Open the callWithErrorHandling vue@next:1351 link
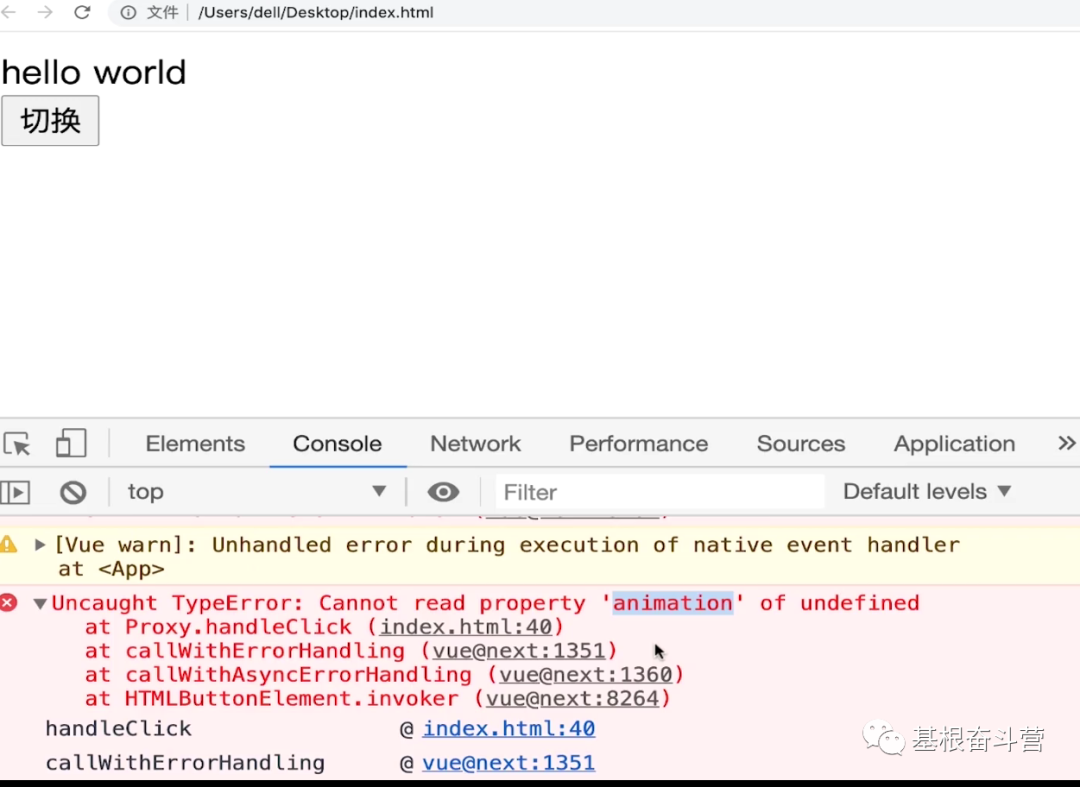This screenshot has width=1080, height=787. [x=508, y=763]
